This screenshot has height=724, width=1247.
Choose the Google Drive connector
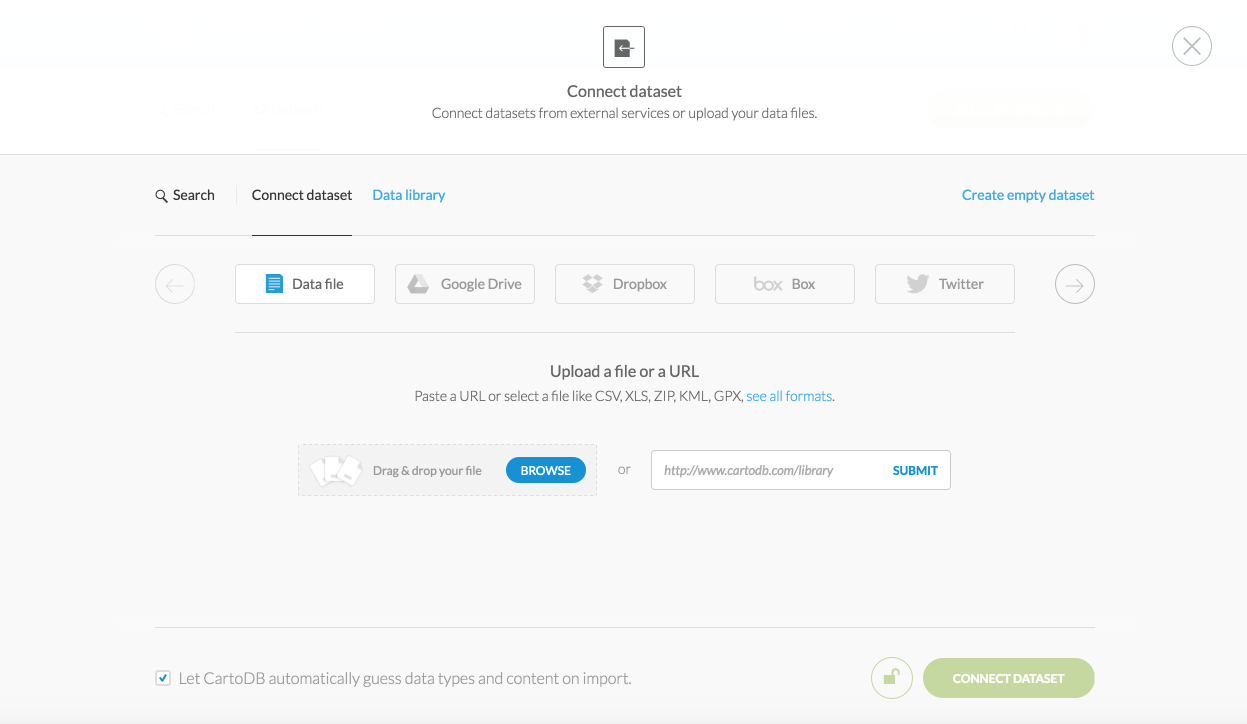click(465, 284)
